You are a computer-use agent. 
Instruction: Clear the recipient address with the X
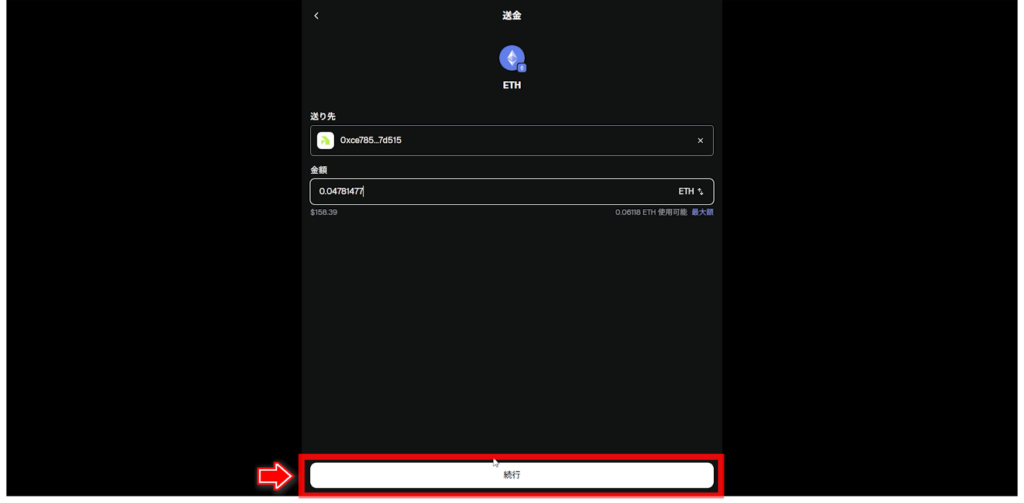700,140
